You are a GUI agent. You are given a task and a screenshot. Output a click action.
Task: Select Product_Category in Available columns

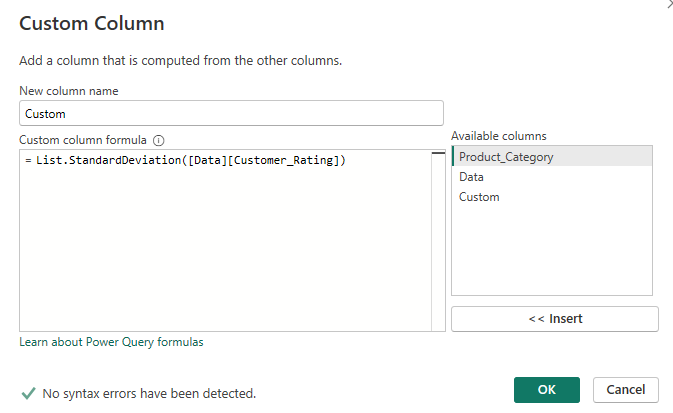click(x=506, y=157)
